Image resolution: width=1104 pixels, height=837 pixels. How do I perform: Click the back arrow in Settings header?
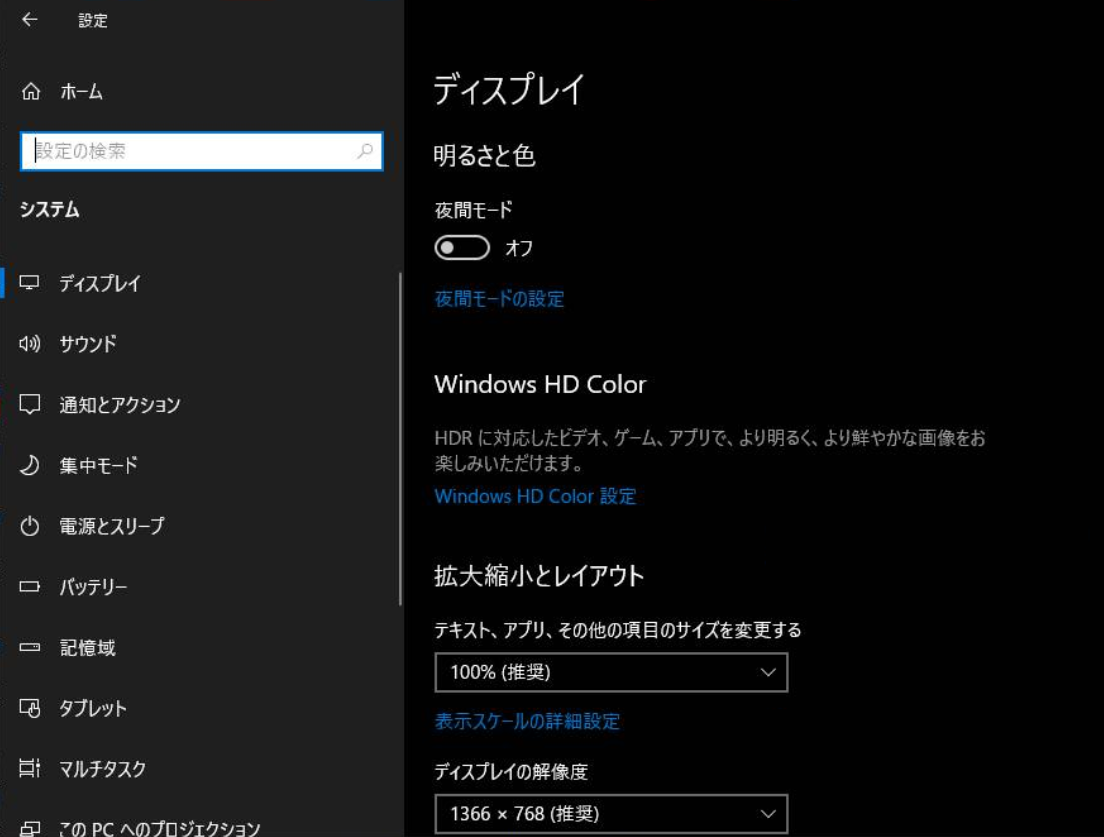[30, 20]
